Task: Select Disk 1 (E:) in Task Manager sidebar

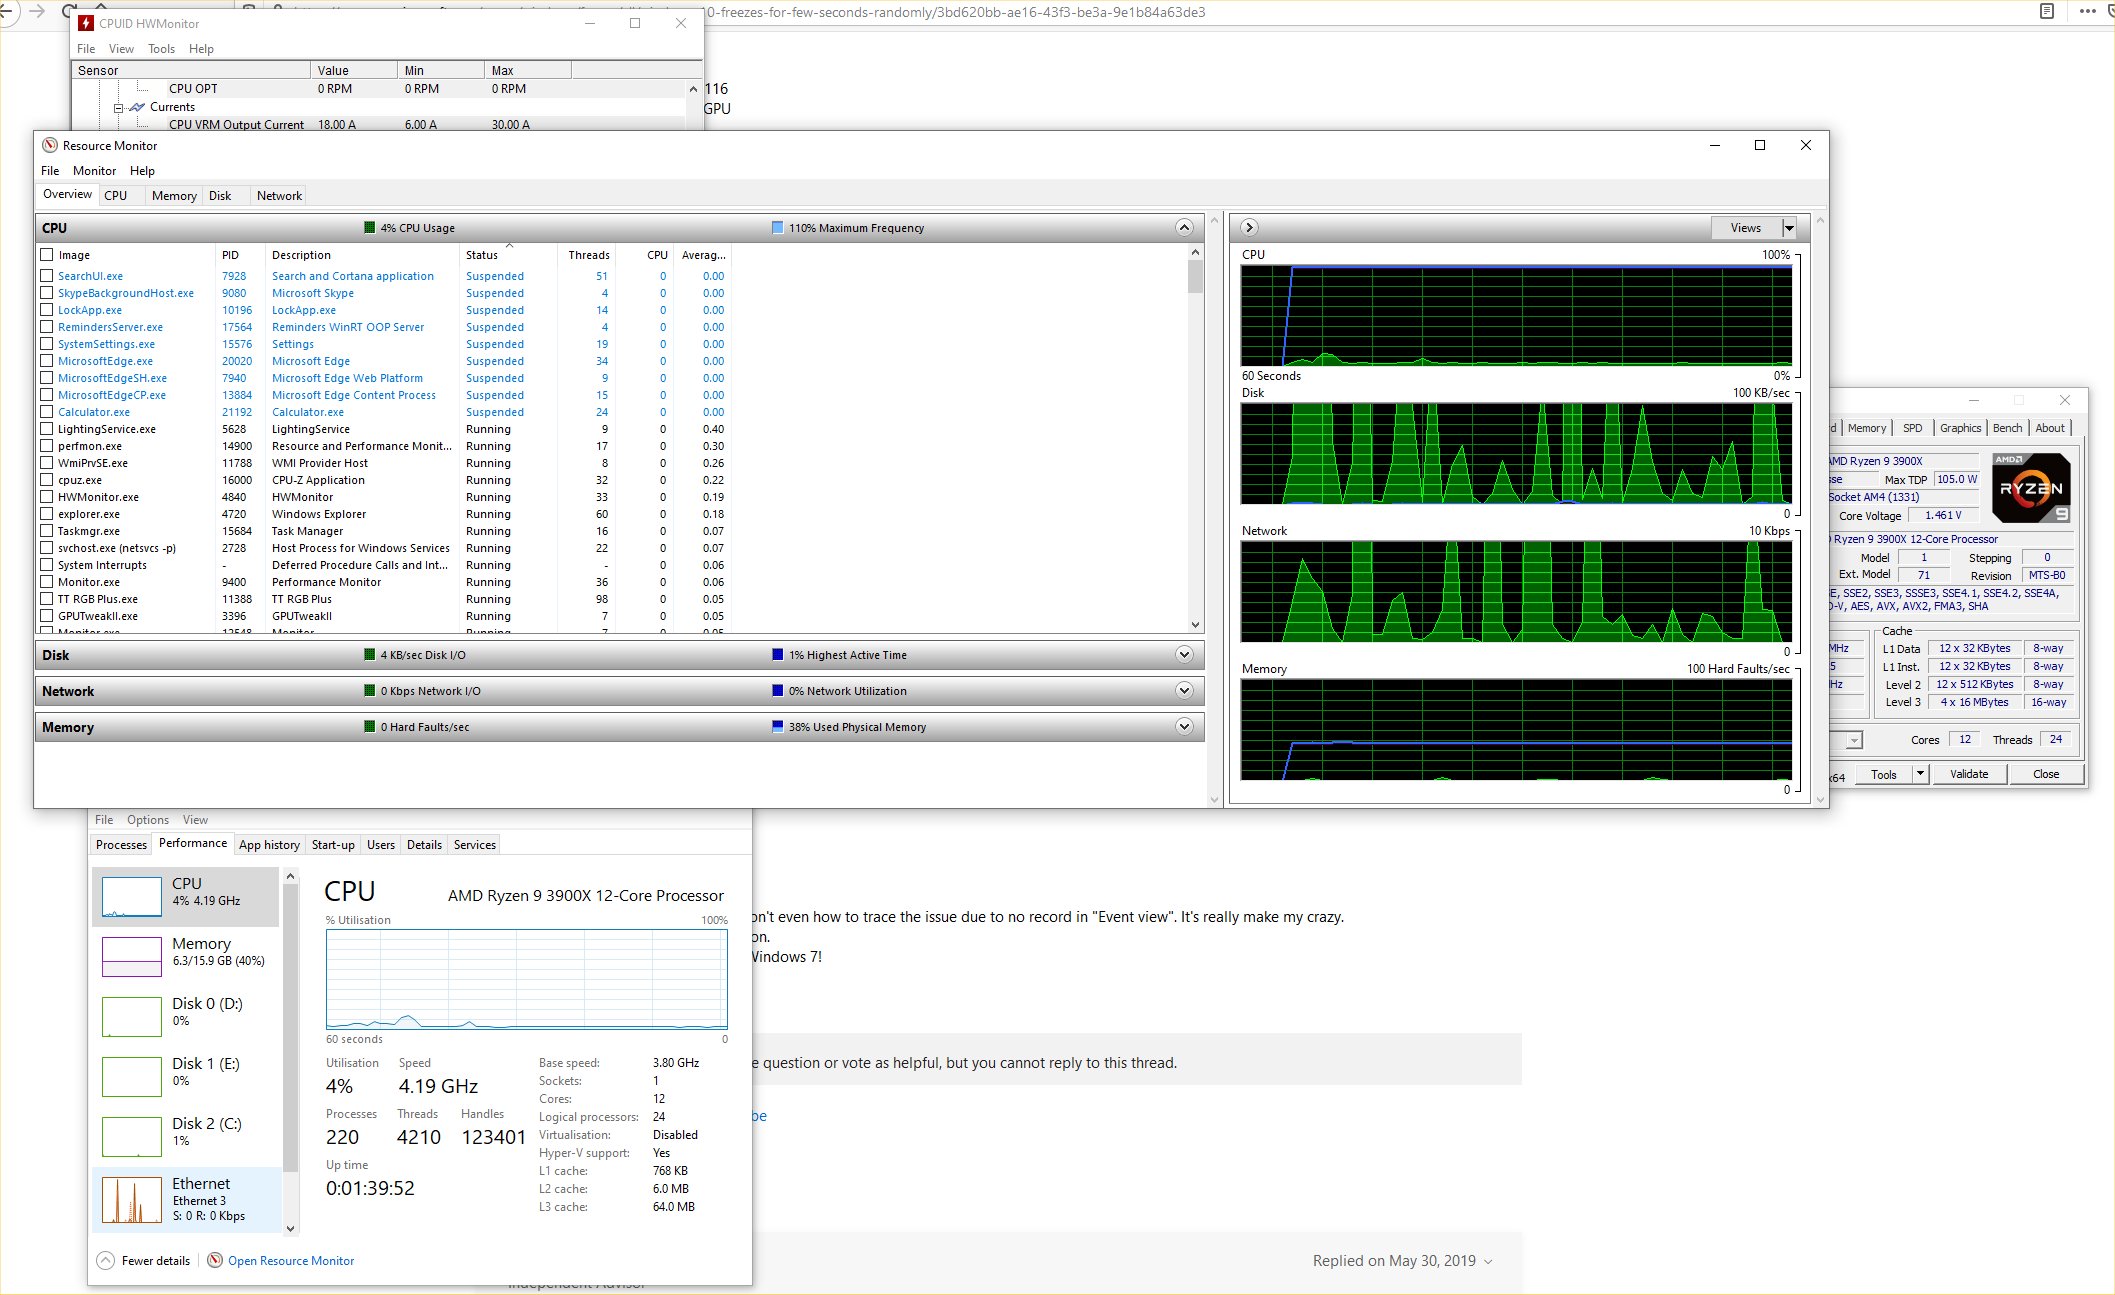Action: click(x=186, y=1076)
